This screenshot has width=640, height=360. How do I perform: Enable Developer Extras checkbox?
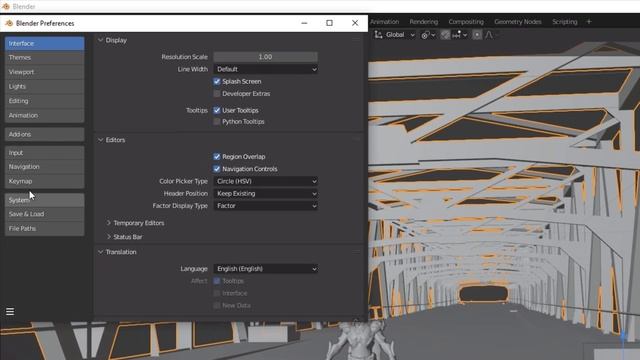tap(217, 93)
